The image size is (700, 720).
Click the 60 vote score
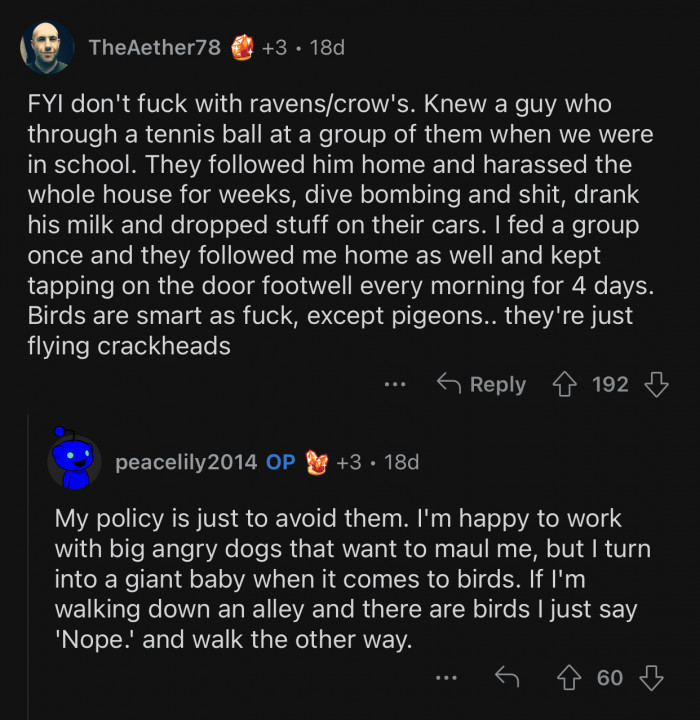point(610,678)
